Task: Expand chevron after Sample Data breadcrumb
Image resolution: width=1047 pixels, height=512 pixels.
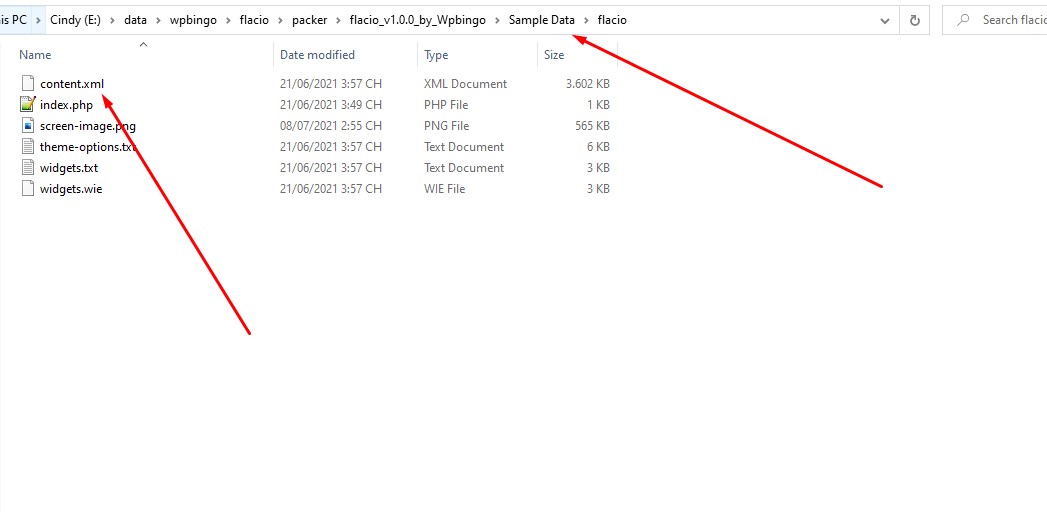Action: click(586, 20)
